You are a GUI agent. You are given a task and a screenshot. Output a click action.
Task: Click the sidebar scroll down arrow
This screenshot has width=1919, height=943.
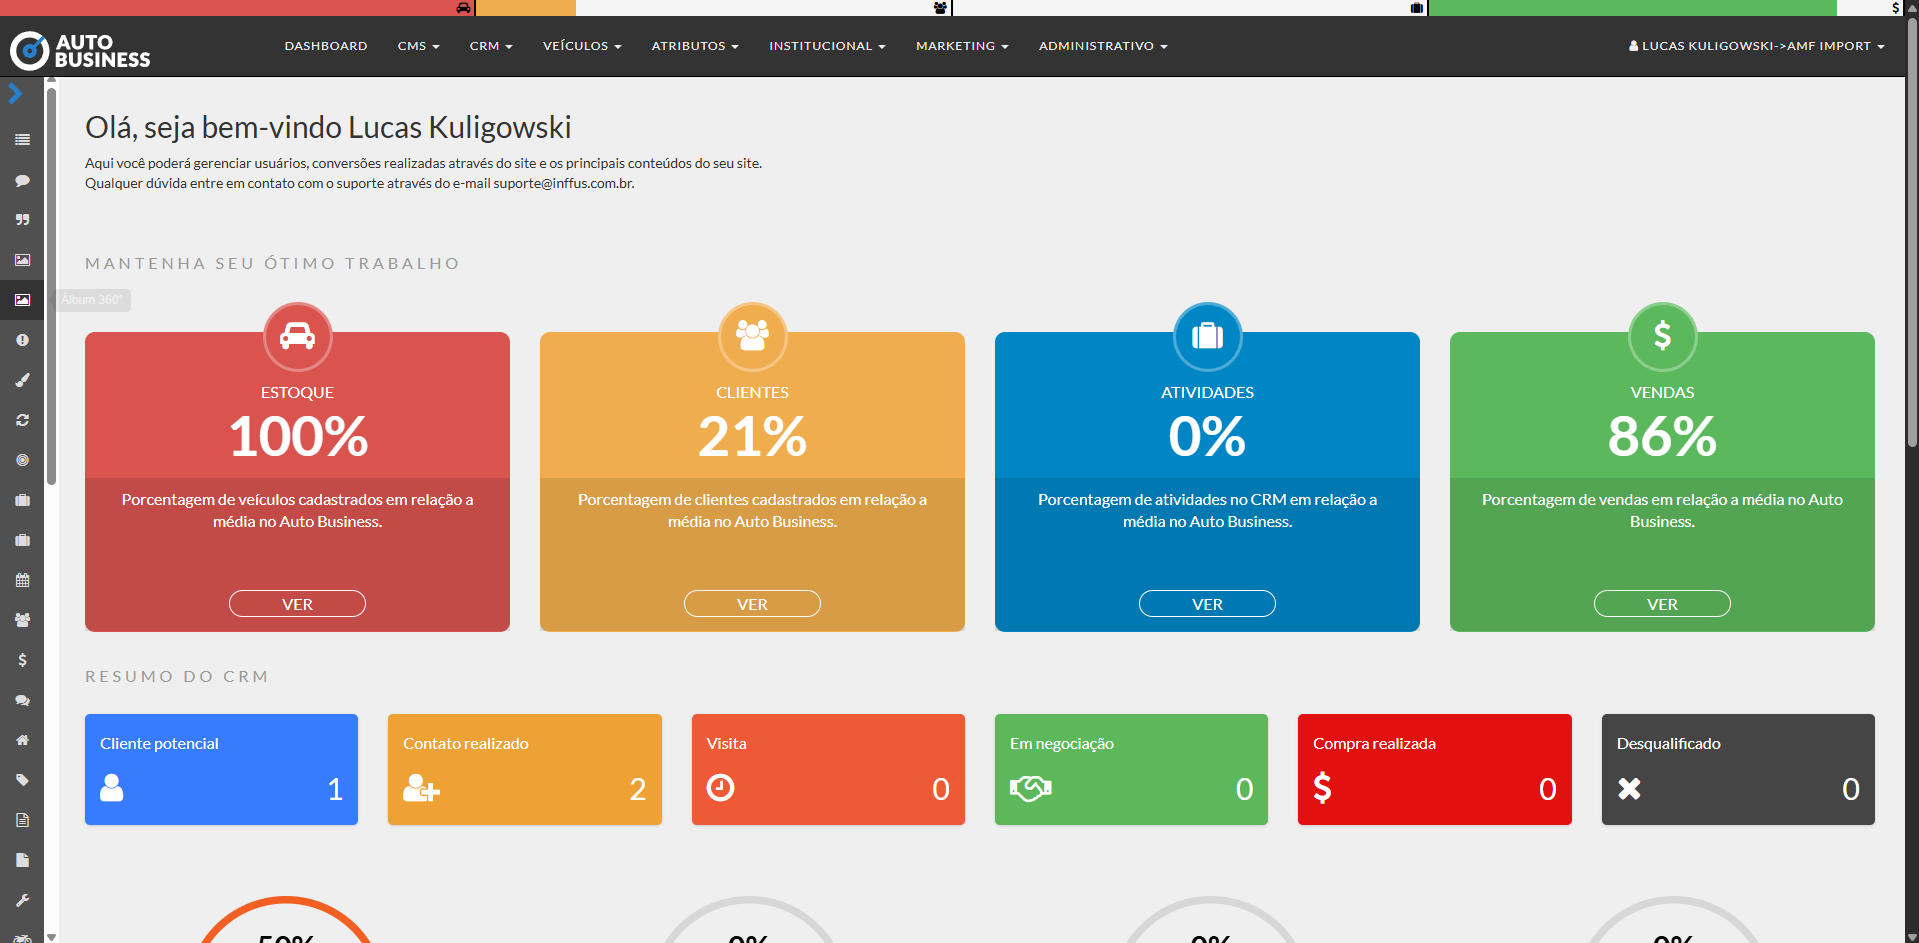point(51,937)
